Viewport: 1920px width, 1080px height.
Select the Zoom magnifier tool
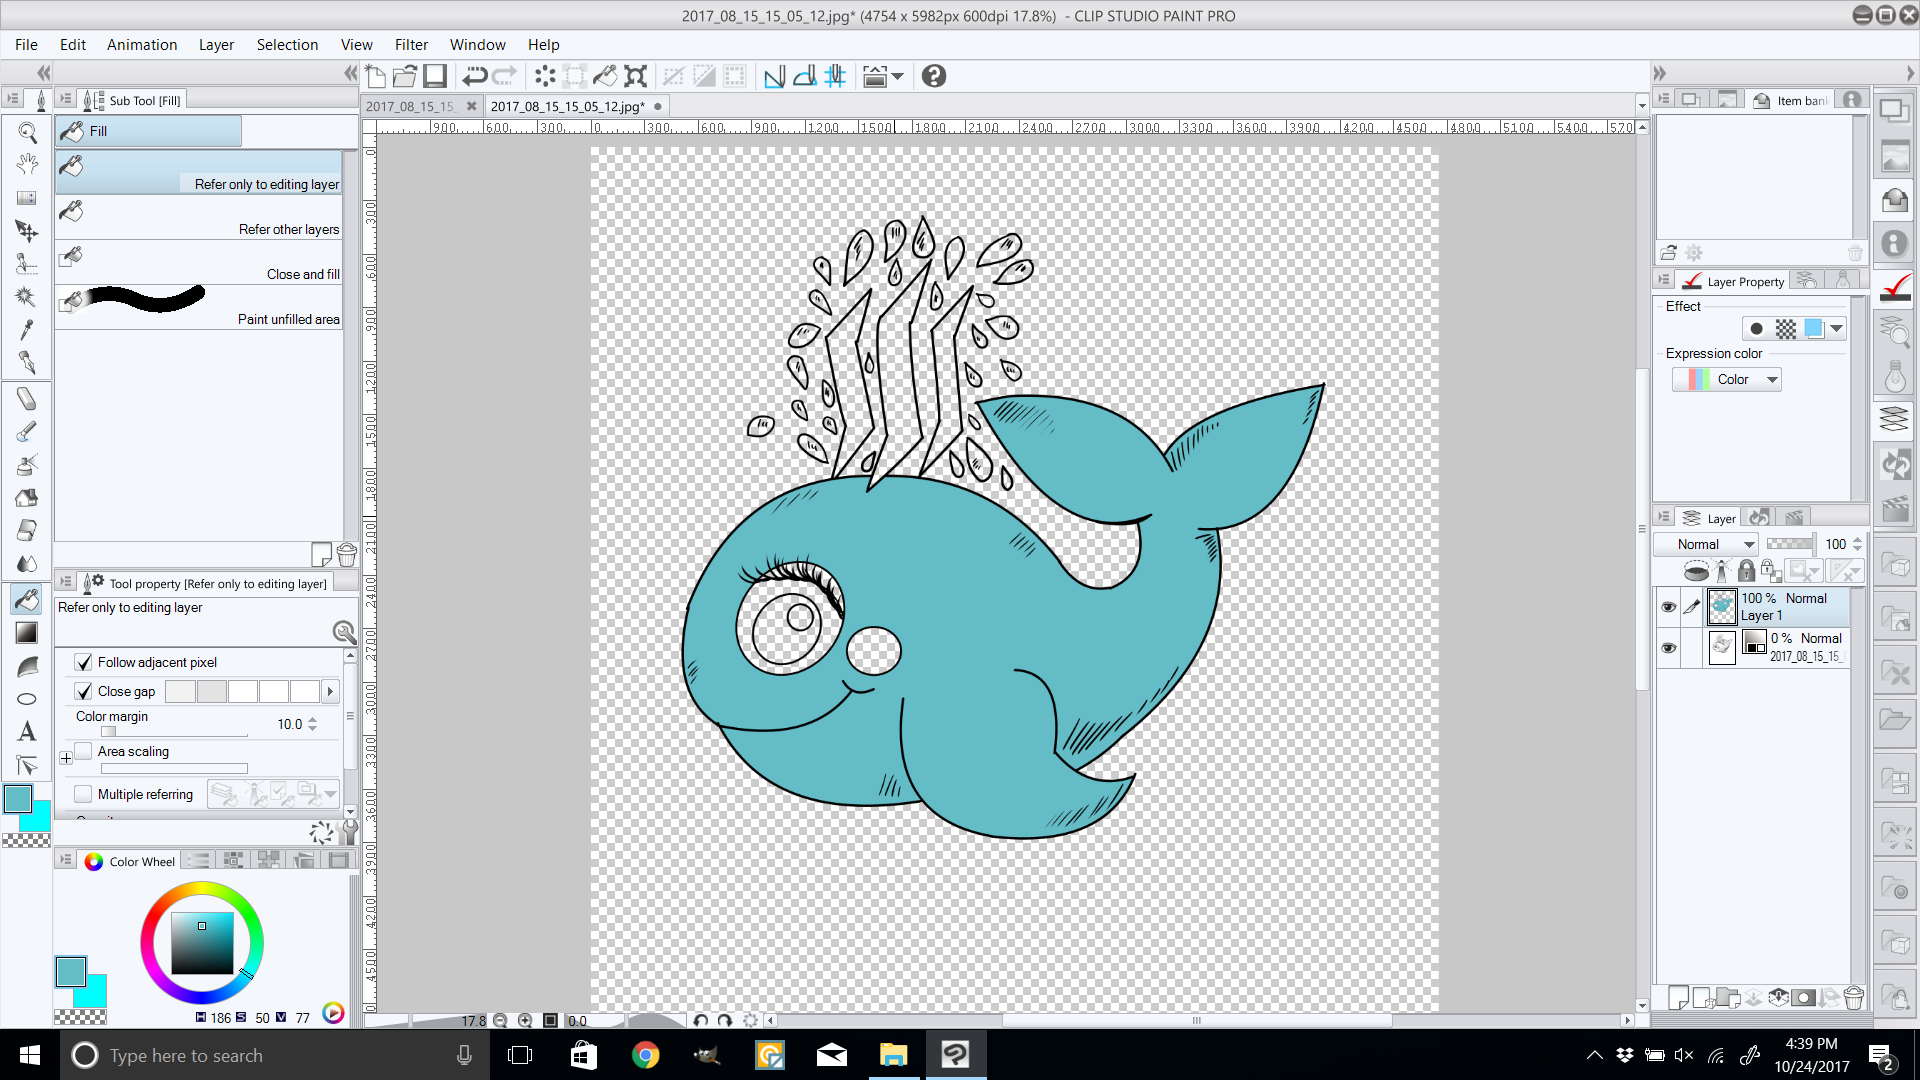pos(27,132)
